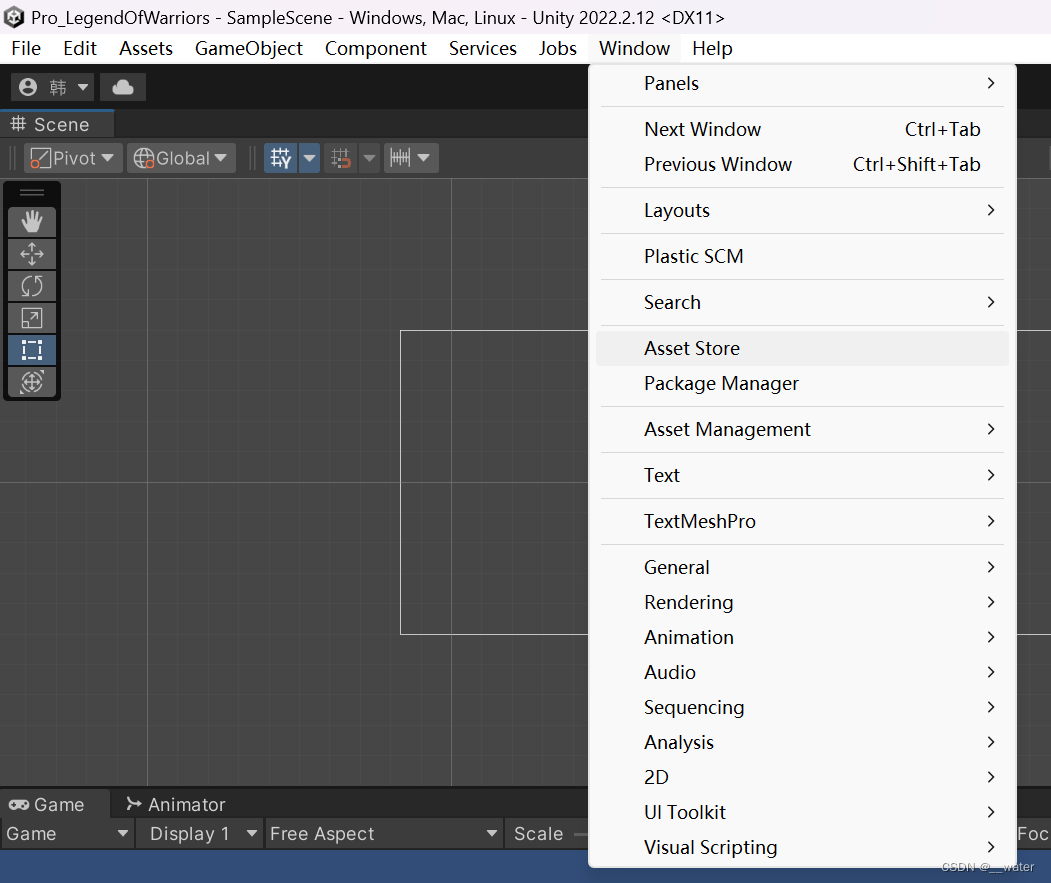This screenshot has width=1051, height=883.
Task: Expand the Text submenu
Action: (x=802, y=475)
